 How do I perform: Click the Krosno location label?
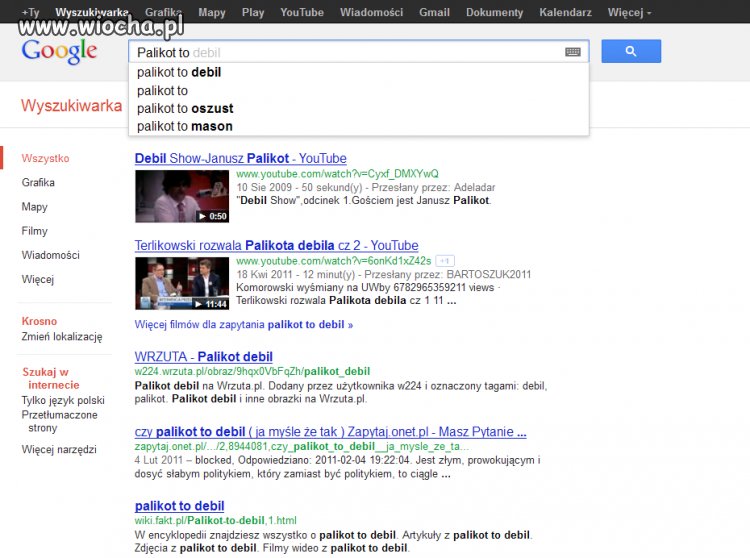coord(39,321)
